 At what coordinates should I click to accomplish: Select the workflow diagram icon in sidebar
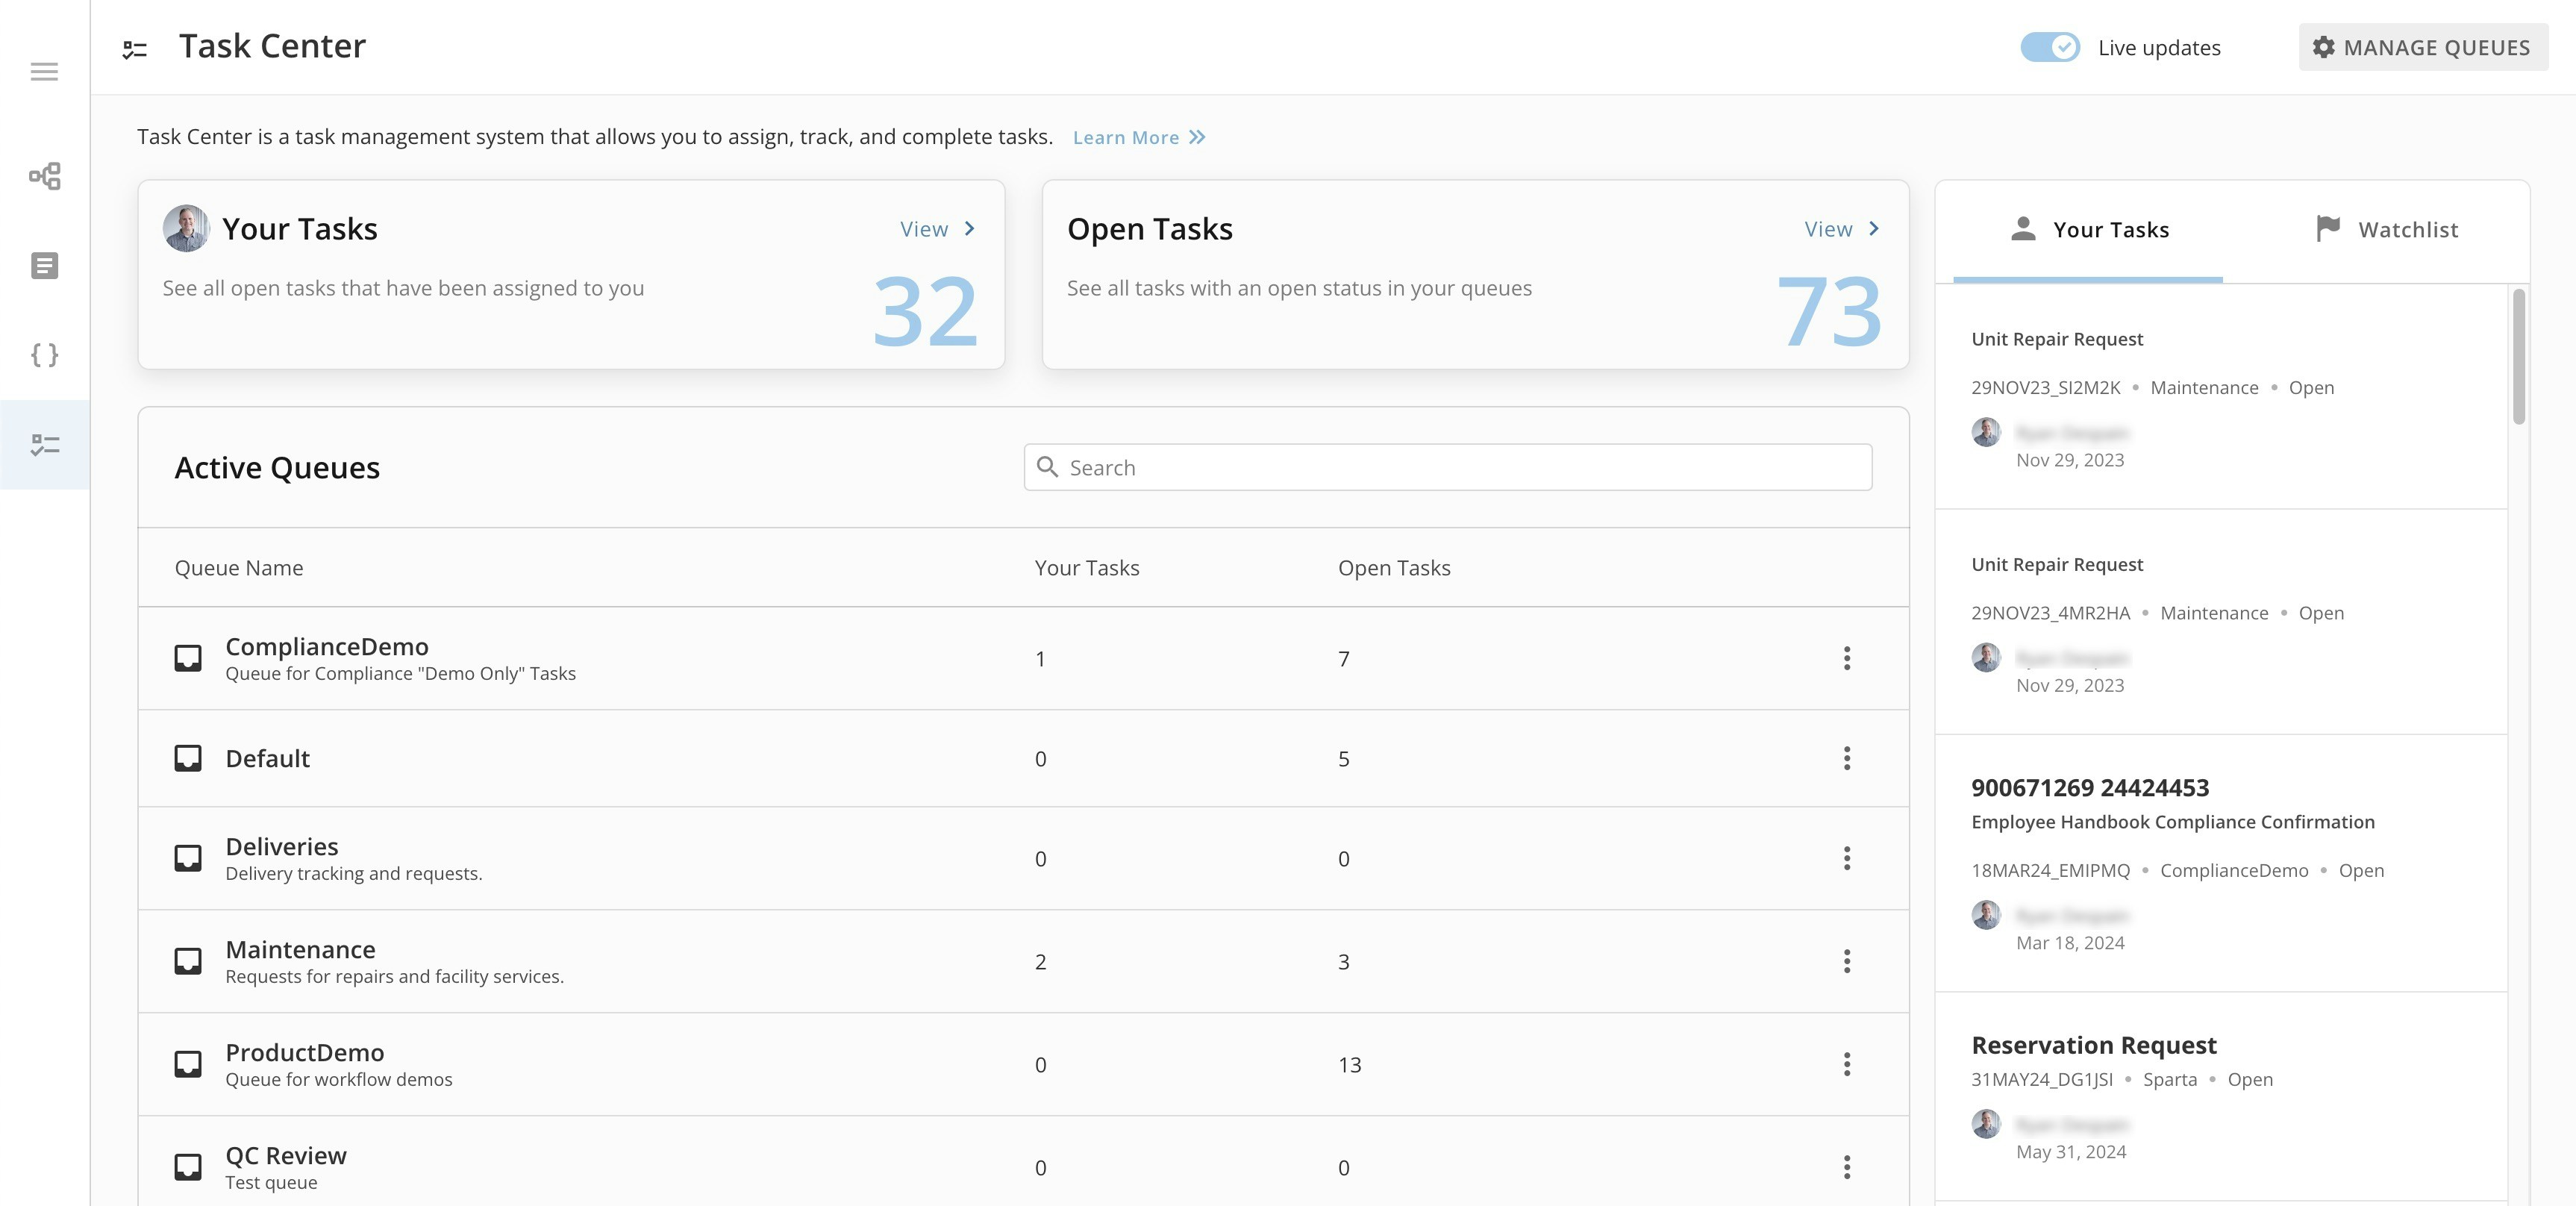pos(45,176)
